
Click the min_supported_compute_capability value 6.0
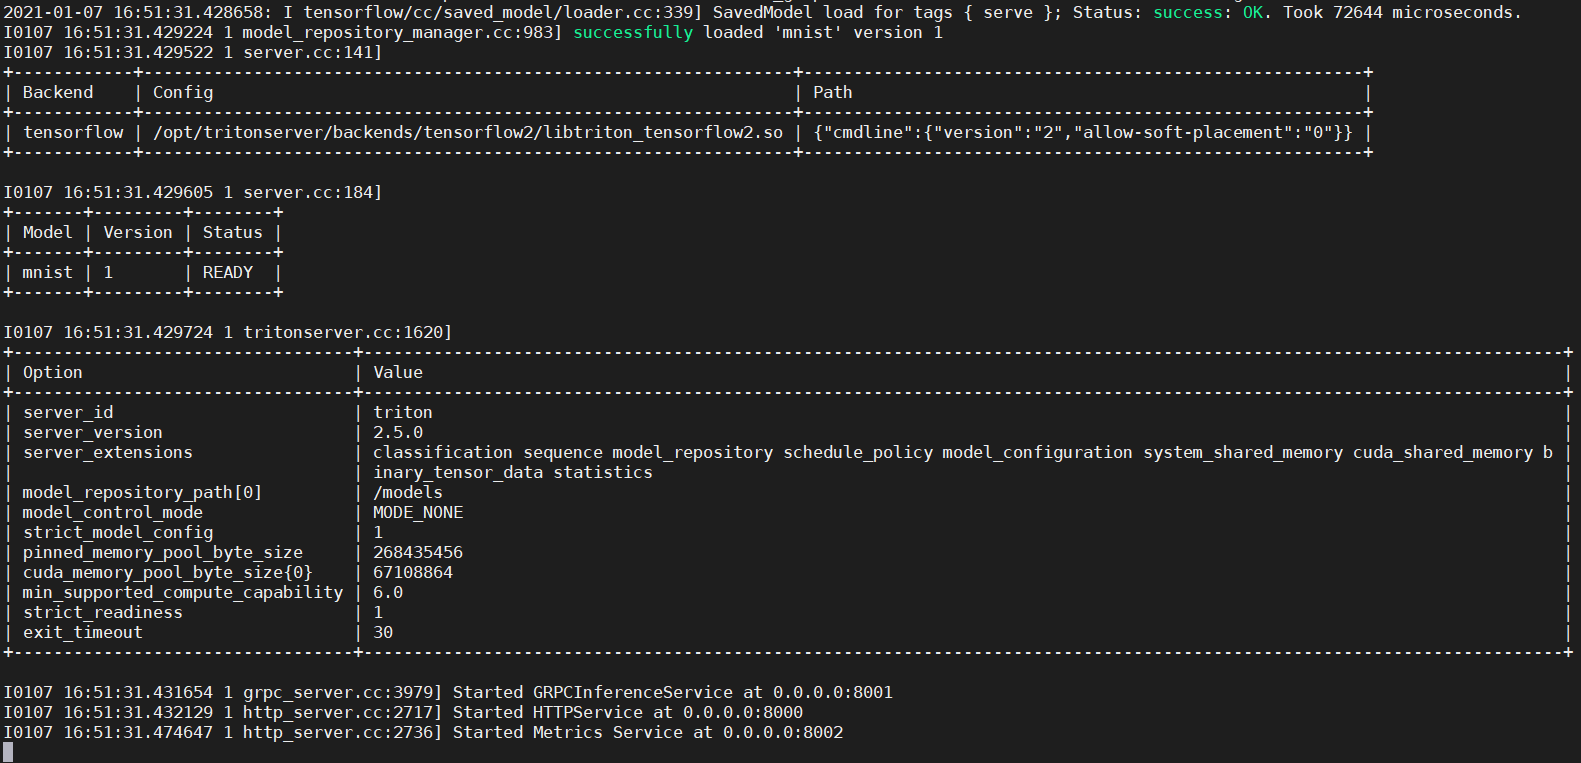click(x=387, y=592)
